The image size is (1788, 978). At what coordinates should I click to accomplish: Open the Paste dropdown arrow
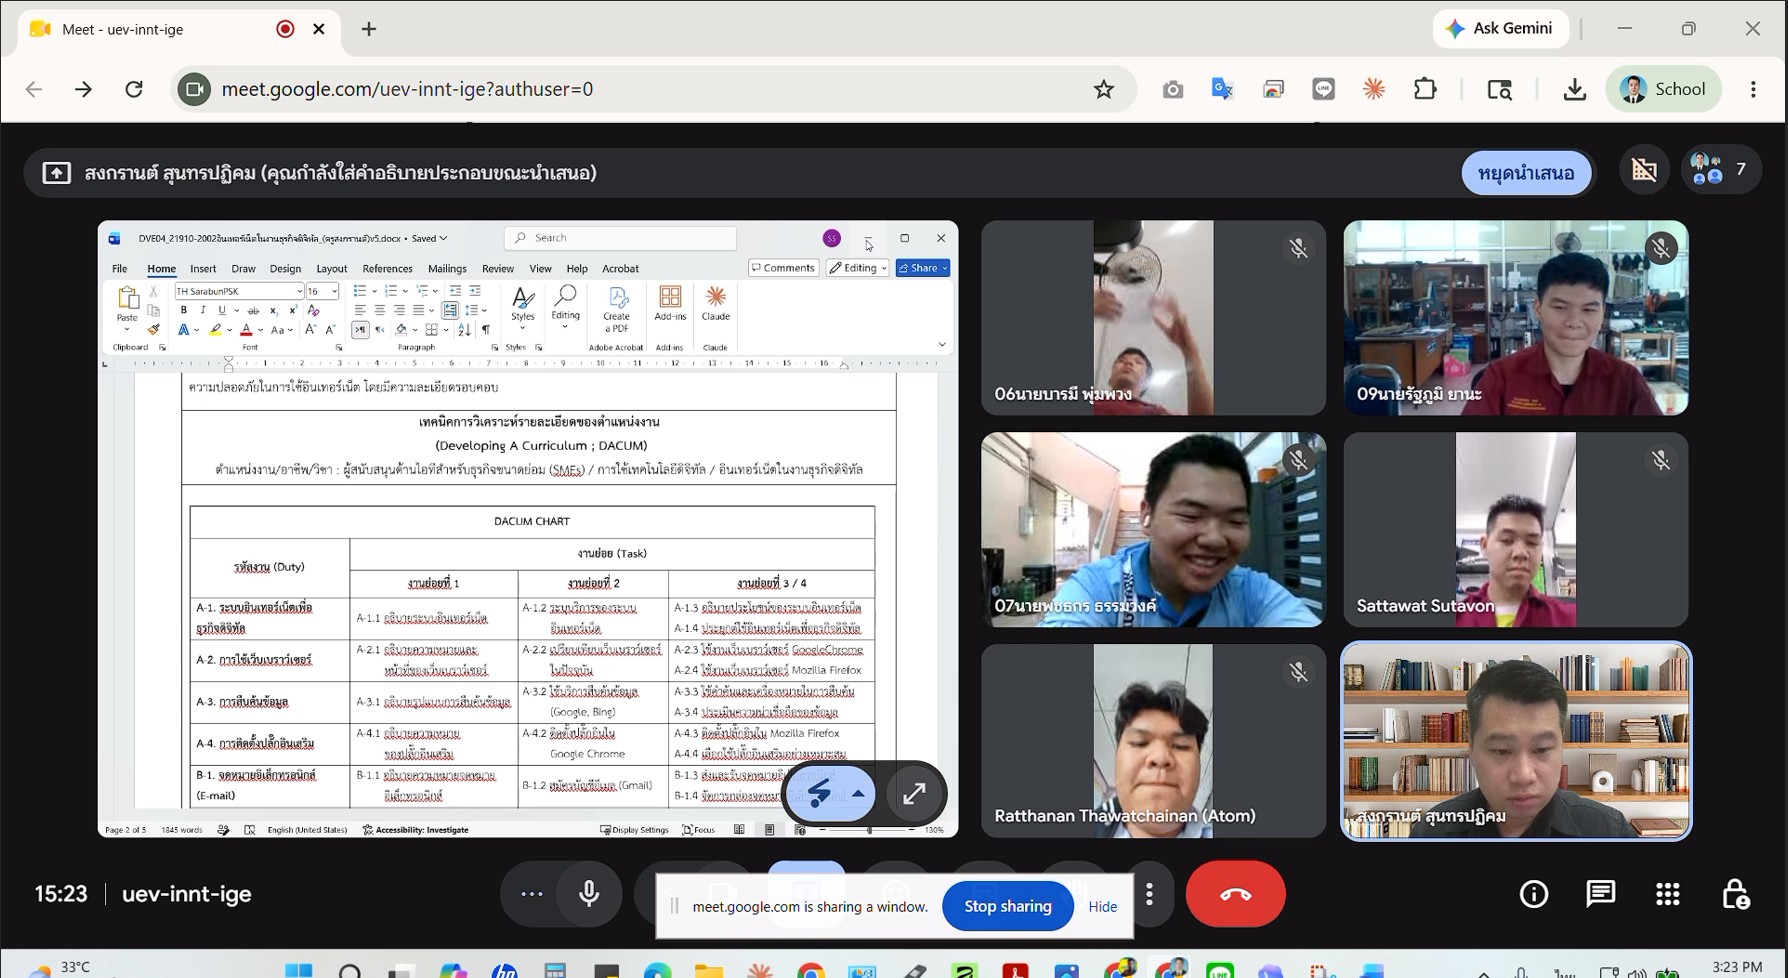click(x=127, y=330)
